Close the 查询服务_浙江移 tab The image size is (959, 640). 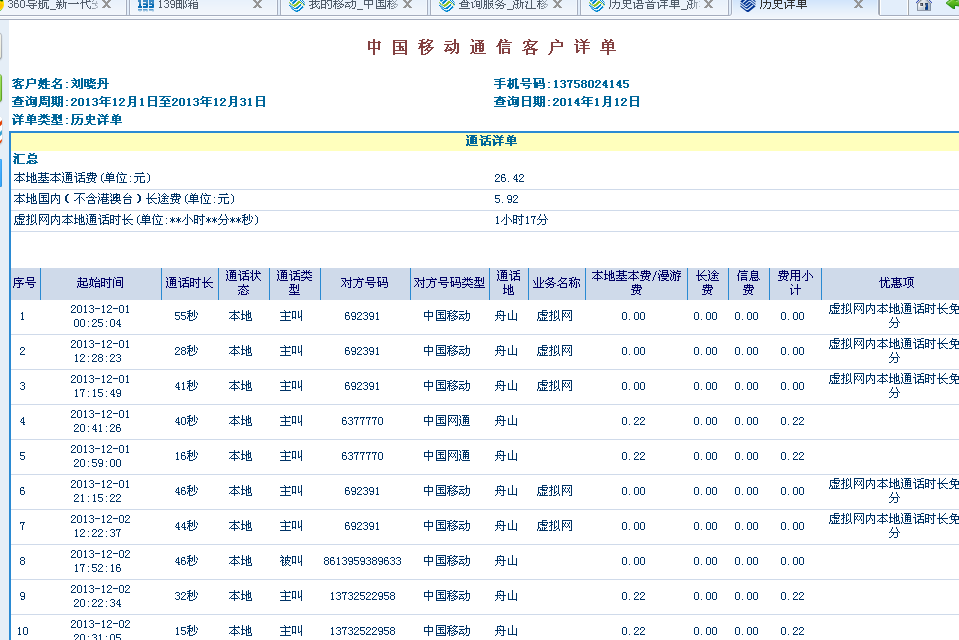pos(558,5)
